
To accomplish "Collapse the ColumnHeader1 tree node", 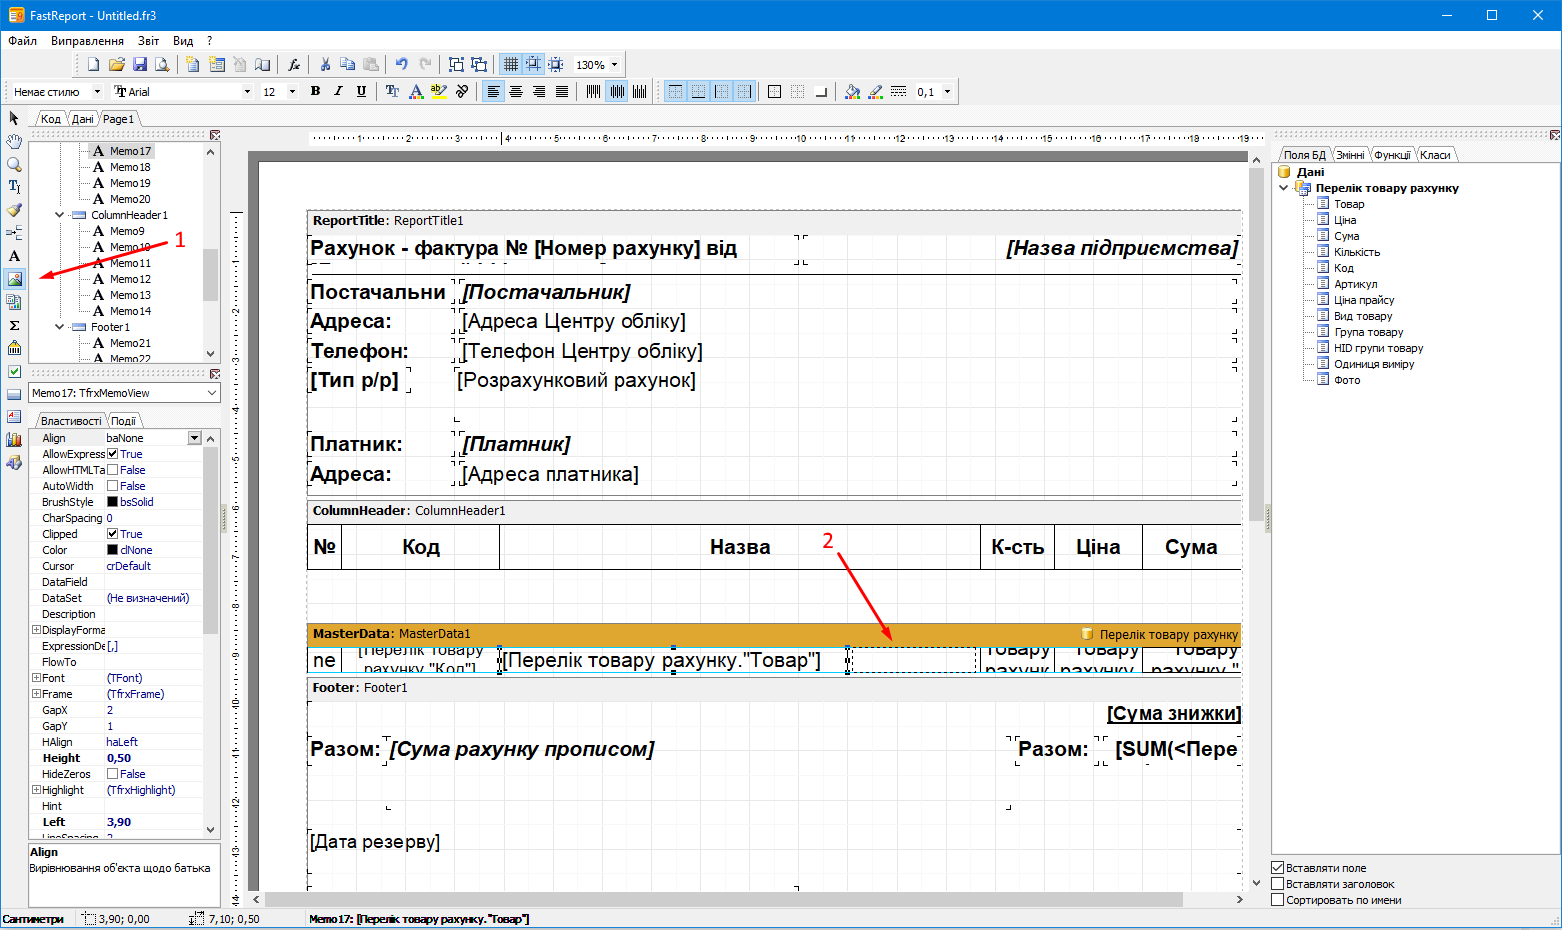I will pyautogui.click(x=60, y=215).
